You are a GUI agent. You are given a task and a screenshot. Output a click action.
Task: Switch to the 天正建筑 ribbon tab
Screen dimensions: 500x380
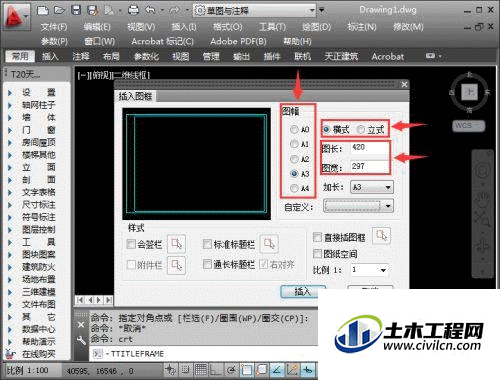[x=341, y=56]
